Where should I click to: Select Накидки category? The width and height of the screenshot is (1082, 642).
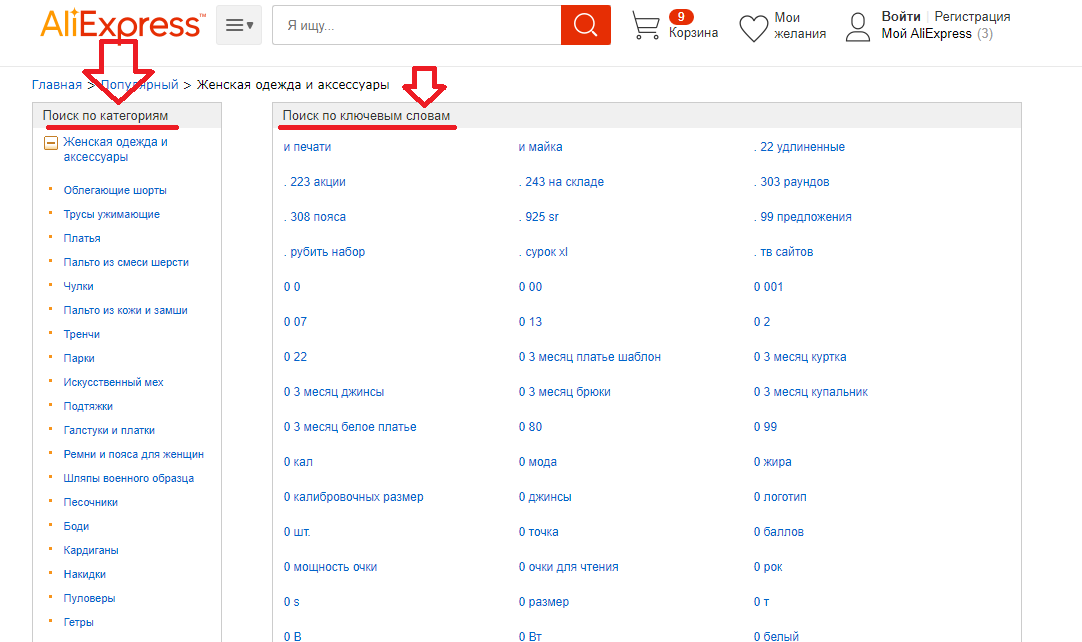coord(84,574)
